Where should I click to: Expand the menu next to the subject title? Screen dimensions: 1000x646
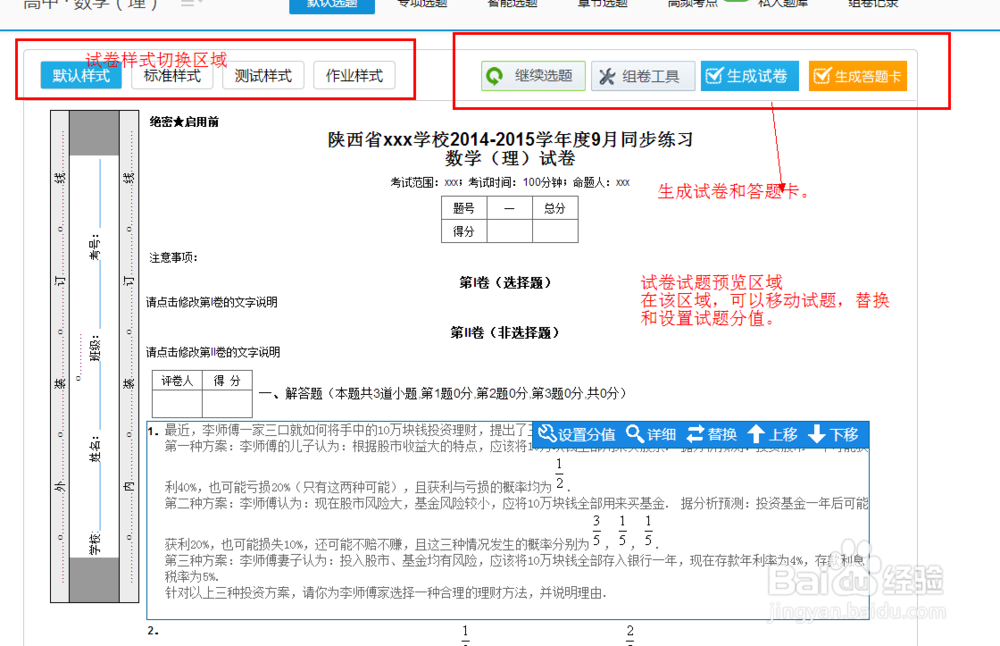[x=188, y=4]
